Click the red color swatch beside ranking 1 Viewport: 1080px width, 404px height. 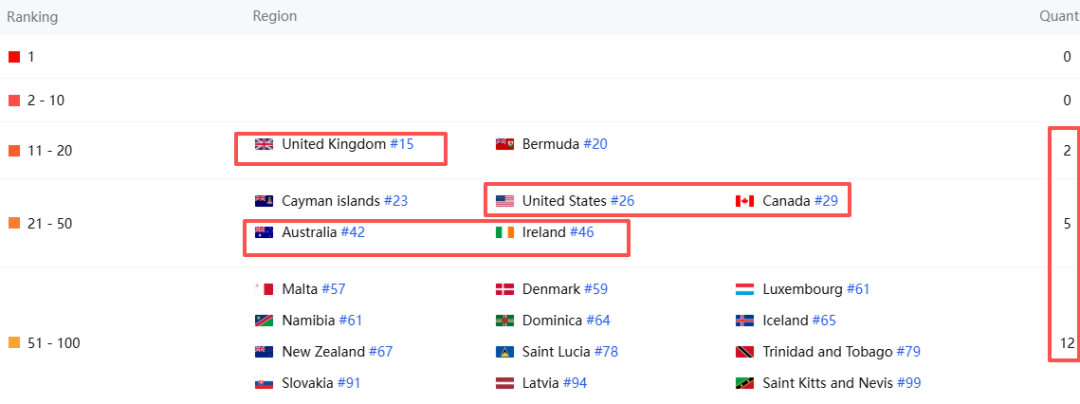pyautogui.click(x=14, y=57)
